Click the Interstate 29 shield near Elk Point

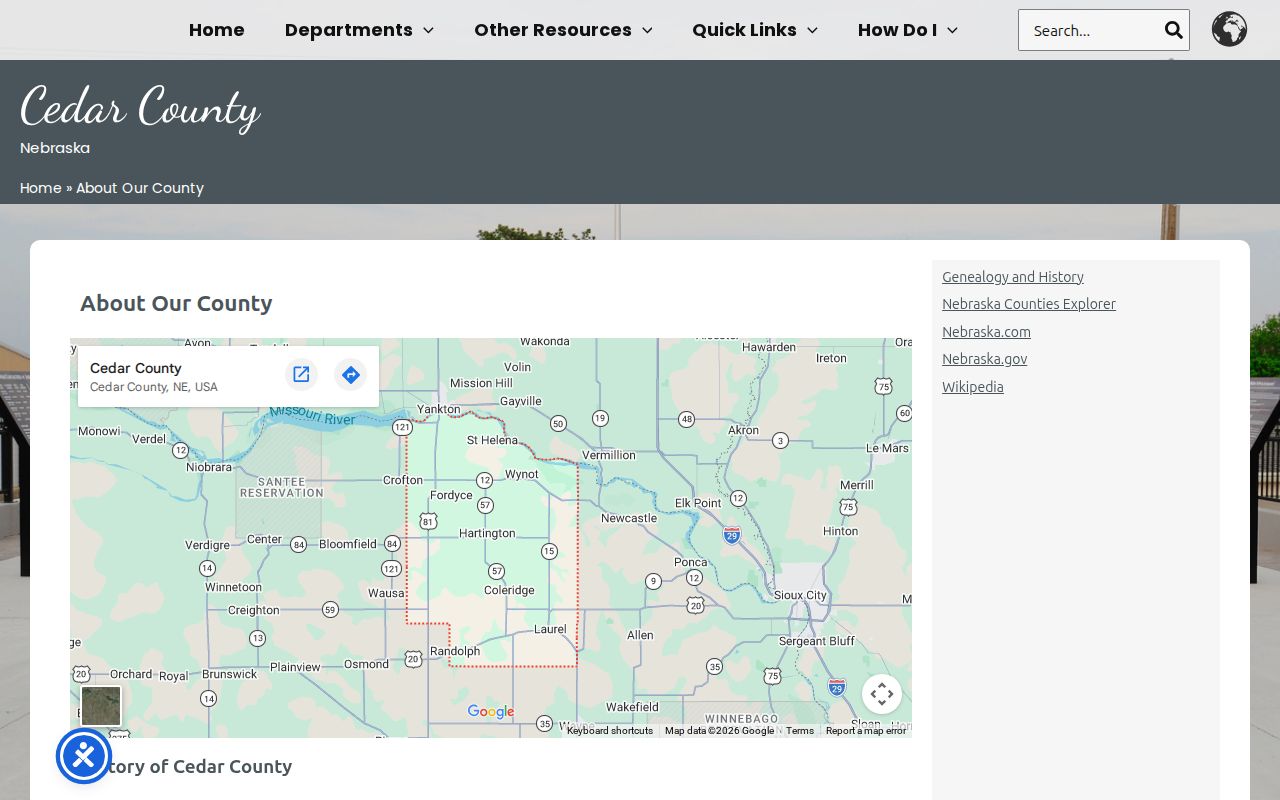coord(732,535)
